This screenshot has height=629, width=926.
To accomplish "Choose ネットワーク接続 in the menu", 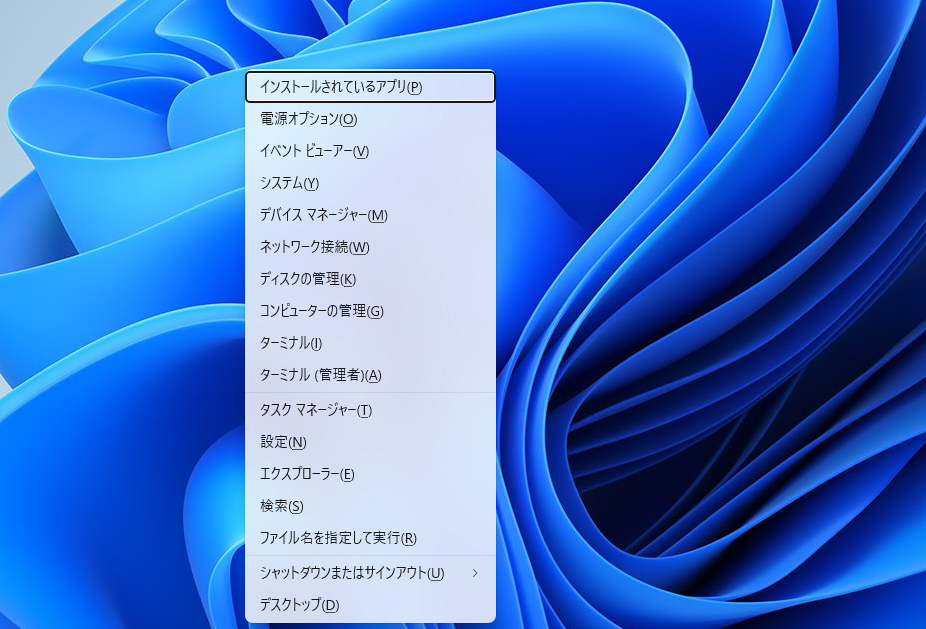I will (x=314, y=247).
